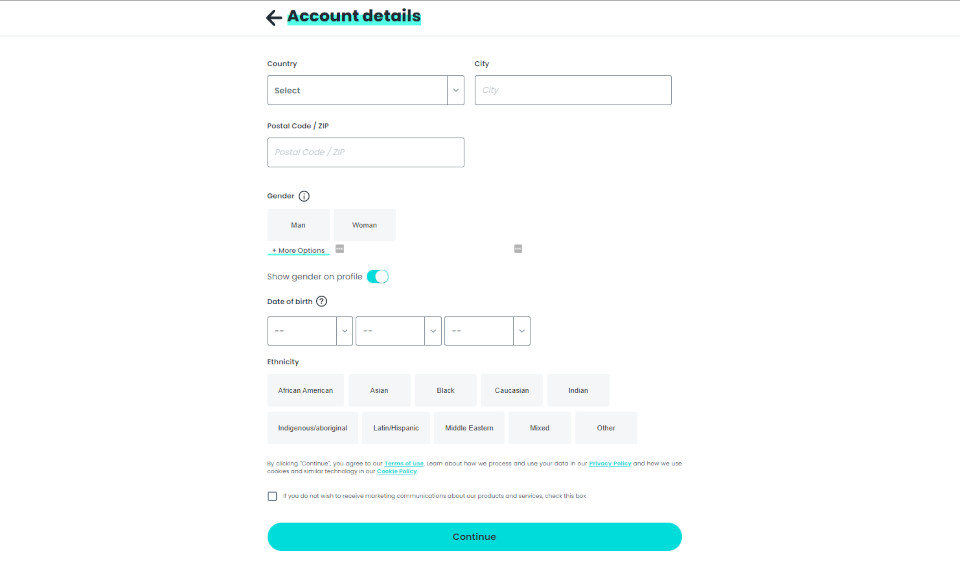Select Man gender option
The height and width of the screenshot is (561, 960).
tap(298, 225)
